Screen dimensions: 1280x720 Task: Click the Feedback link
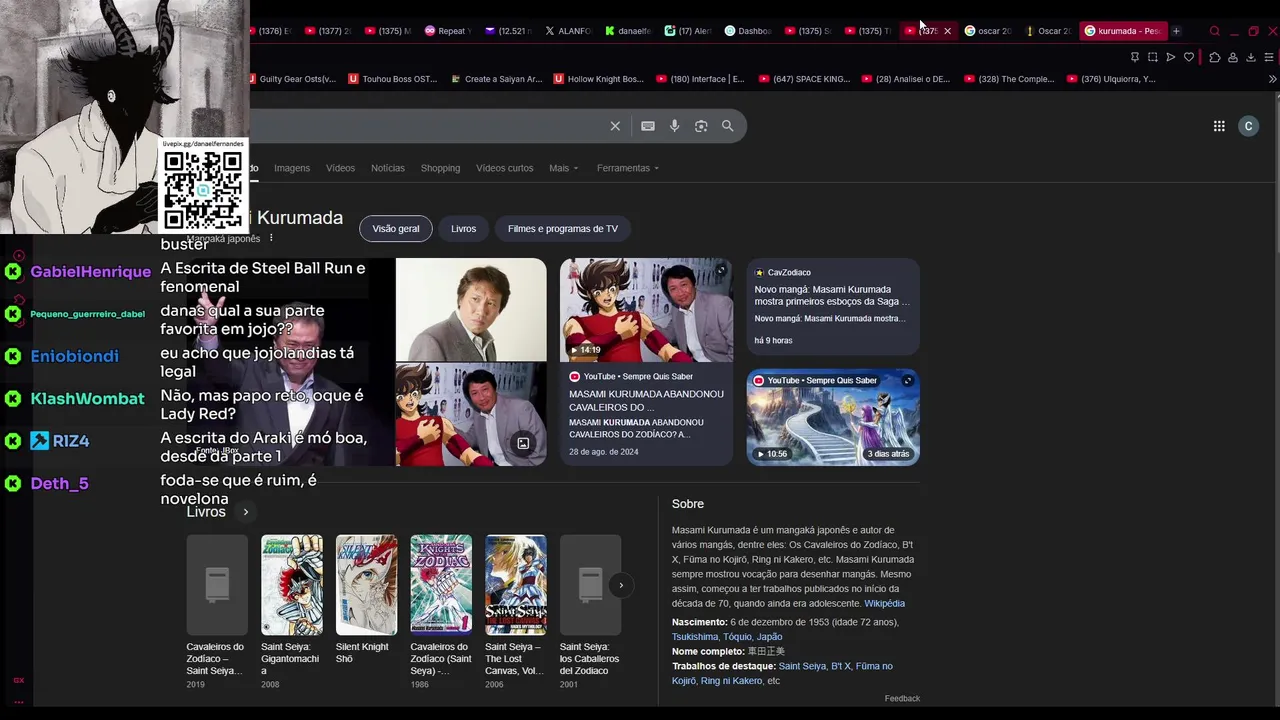902,698
